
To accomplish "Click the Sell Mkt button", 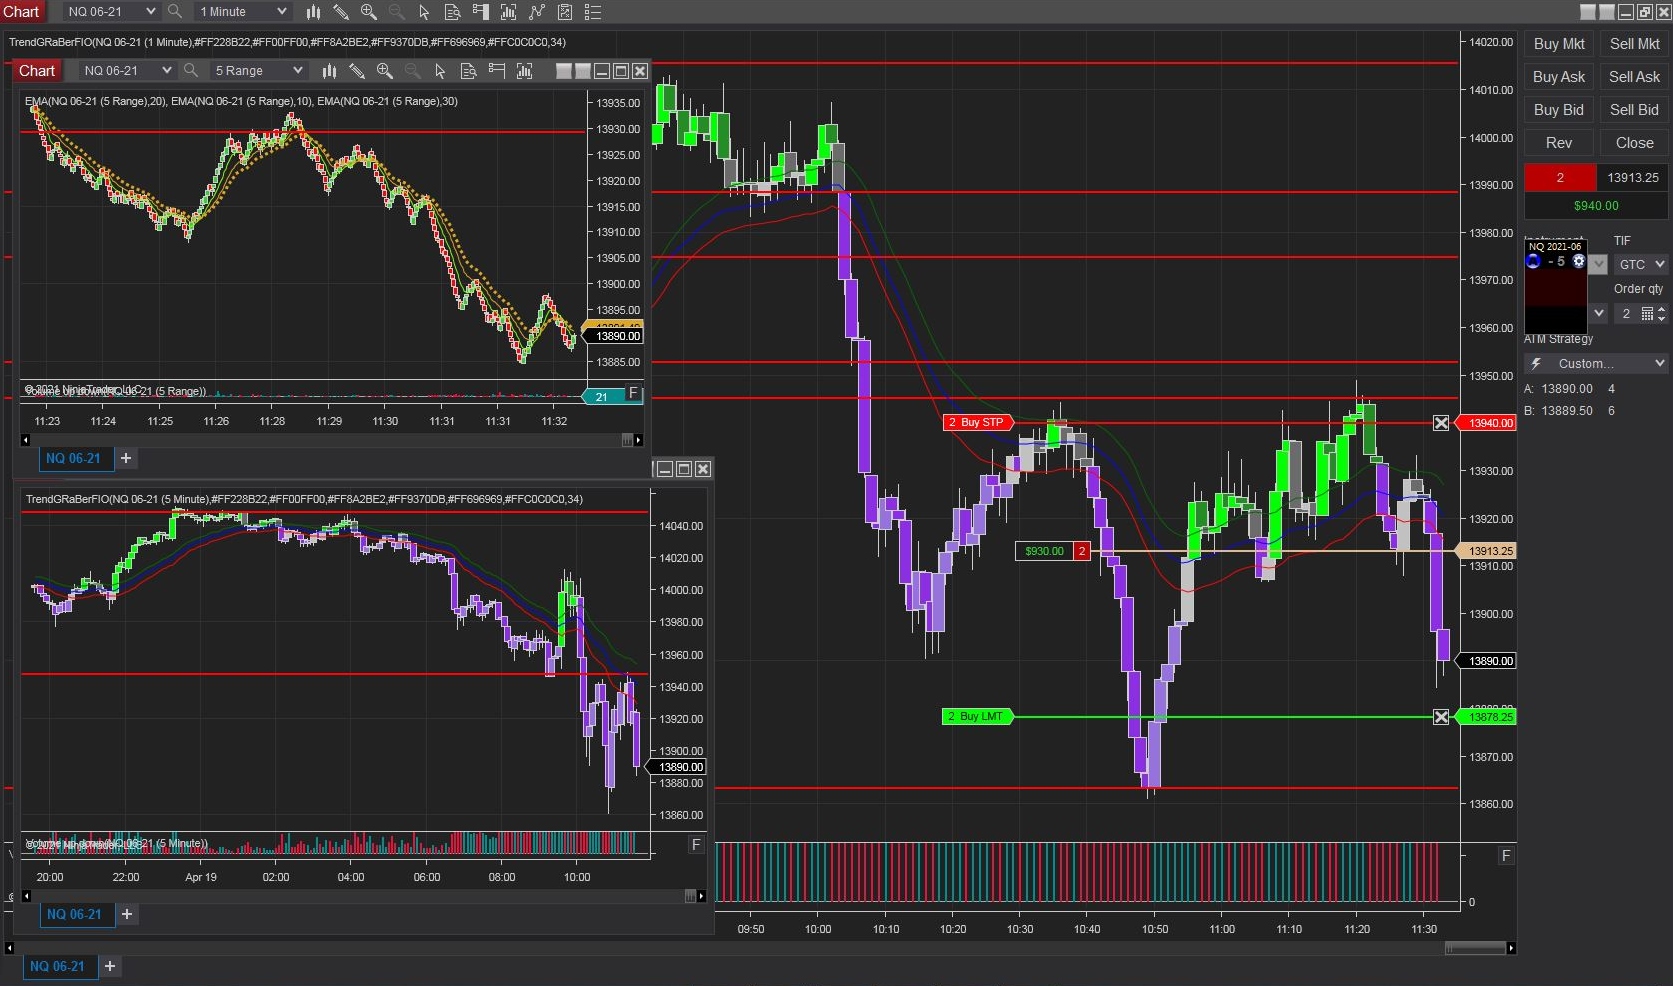I will pos(1634,44).
